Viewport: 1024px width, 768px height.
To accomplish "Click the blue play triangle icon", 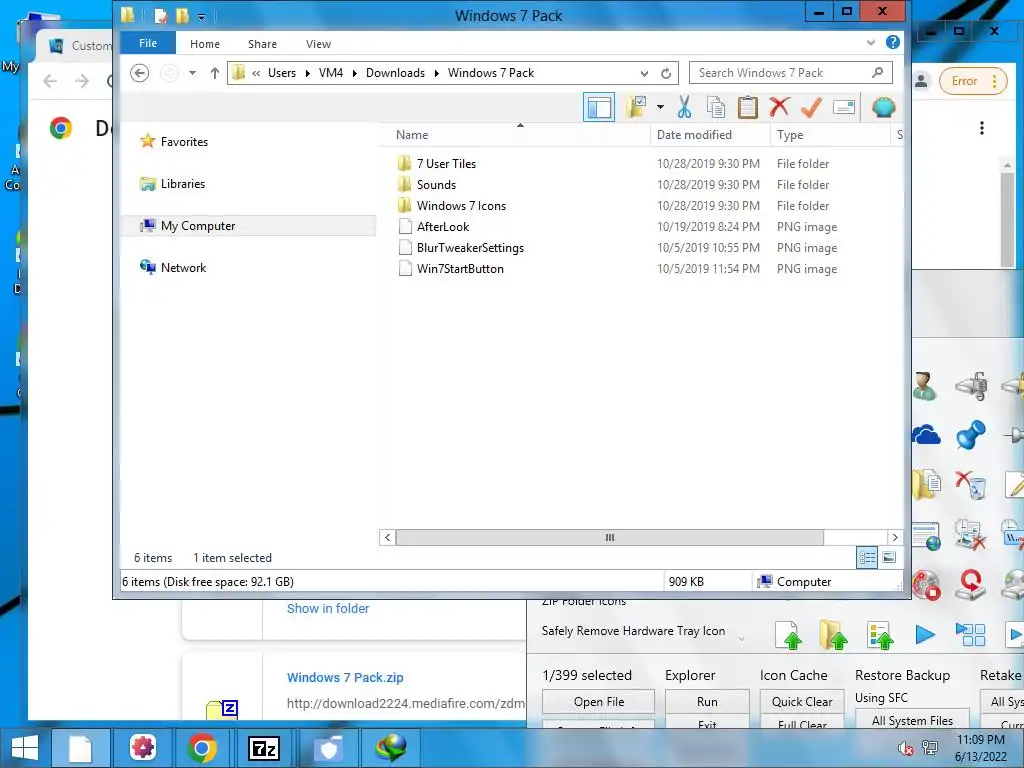I will click(925, 634).
